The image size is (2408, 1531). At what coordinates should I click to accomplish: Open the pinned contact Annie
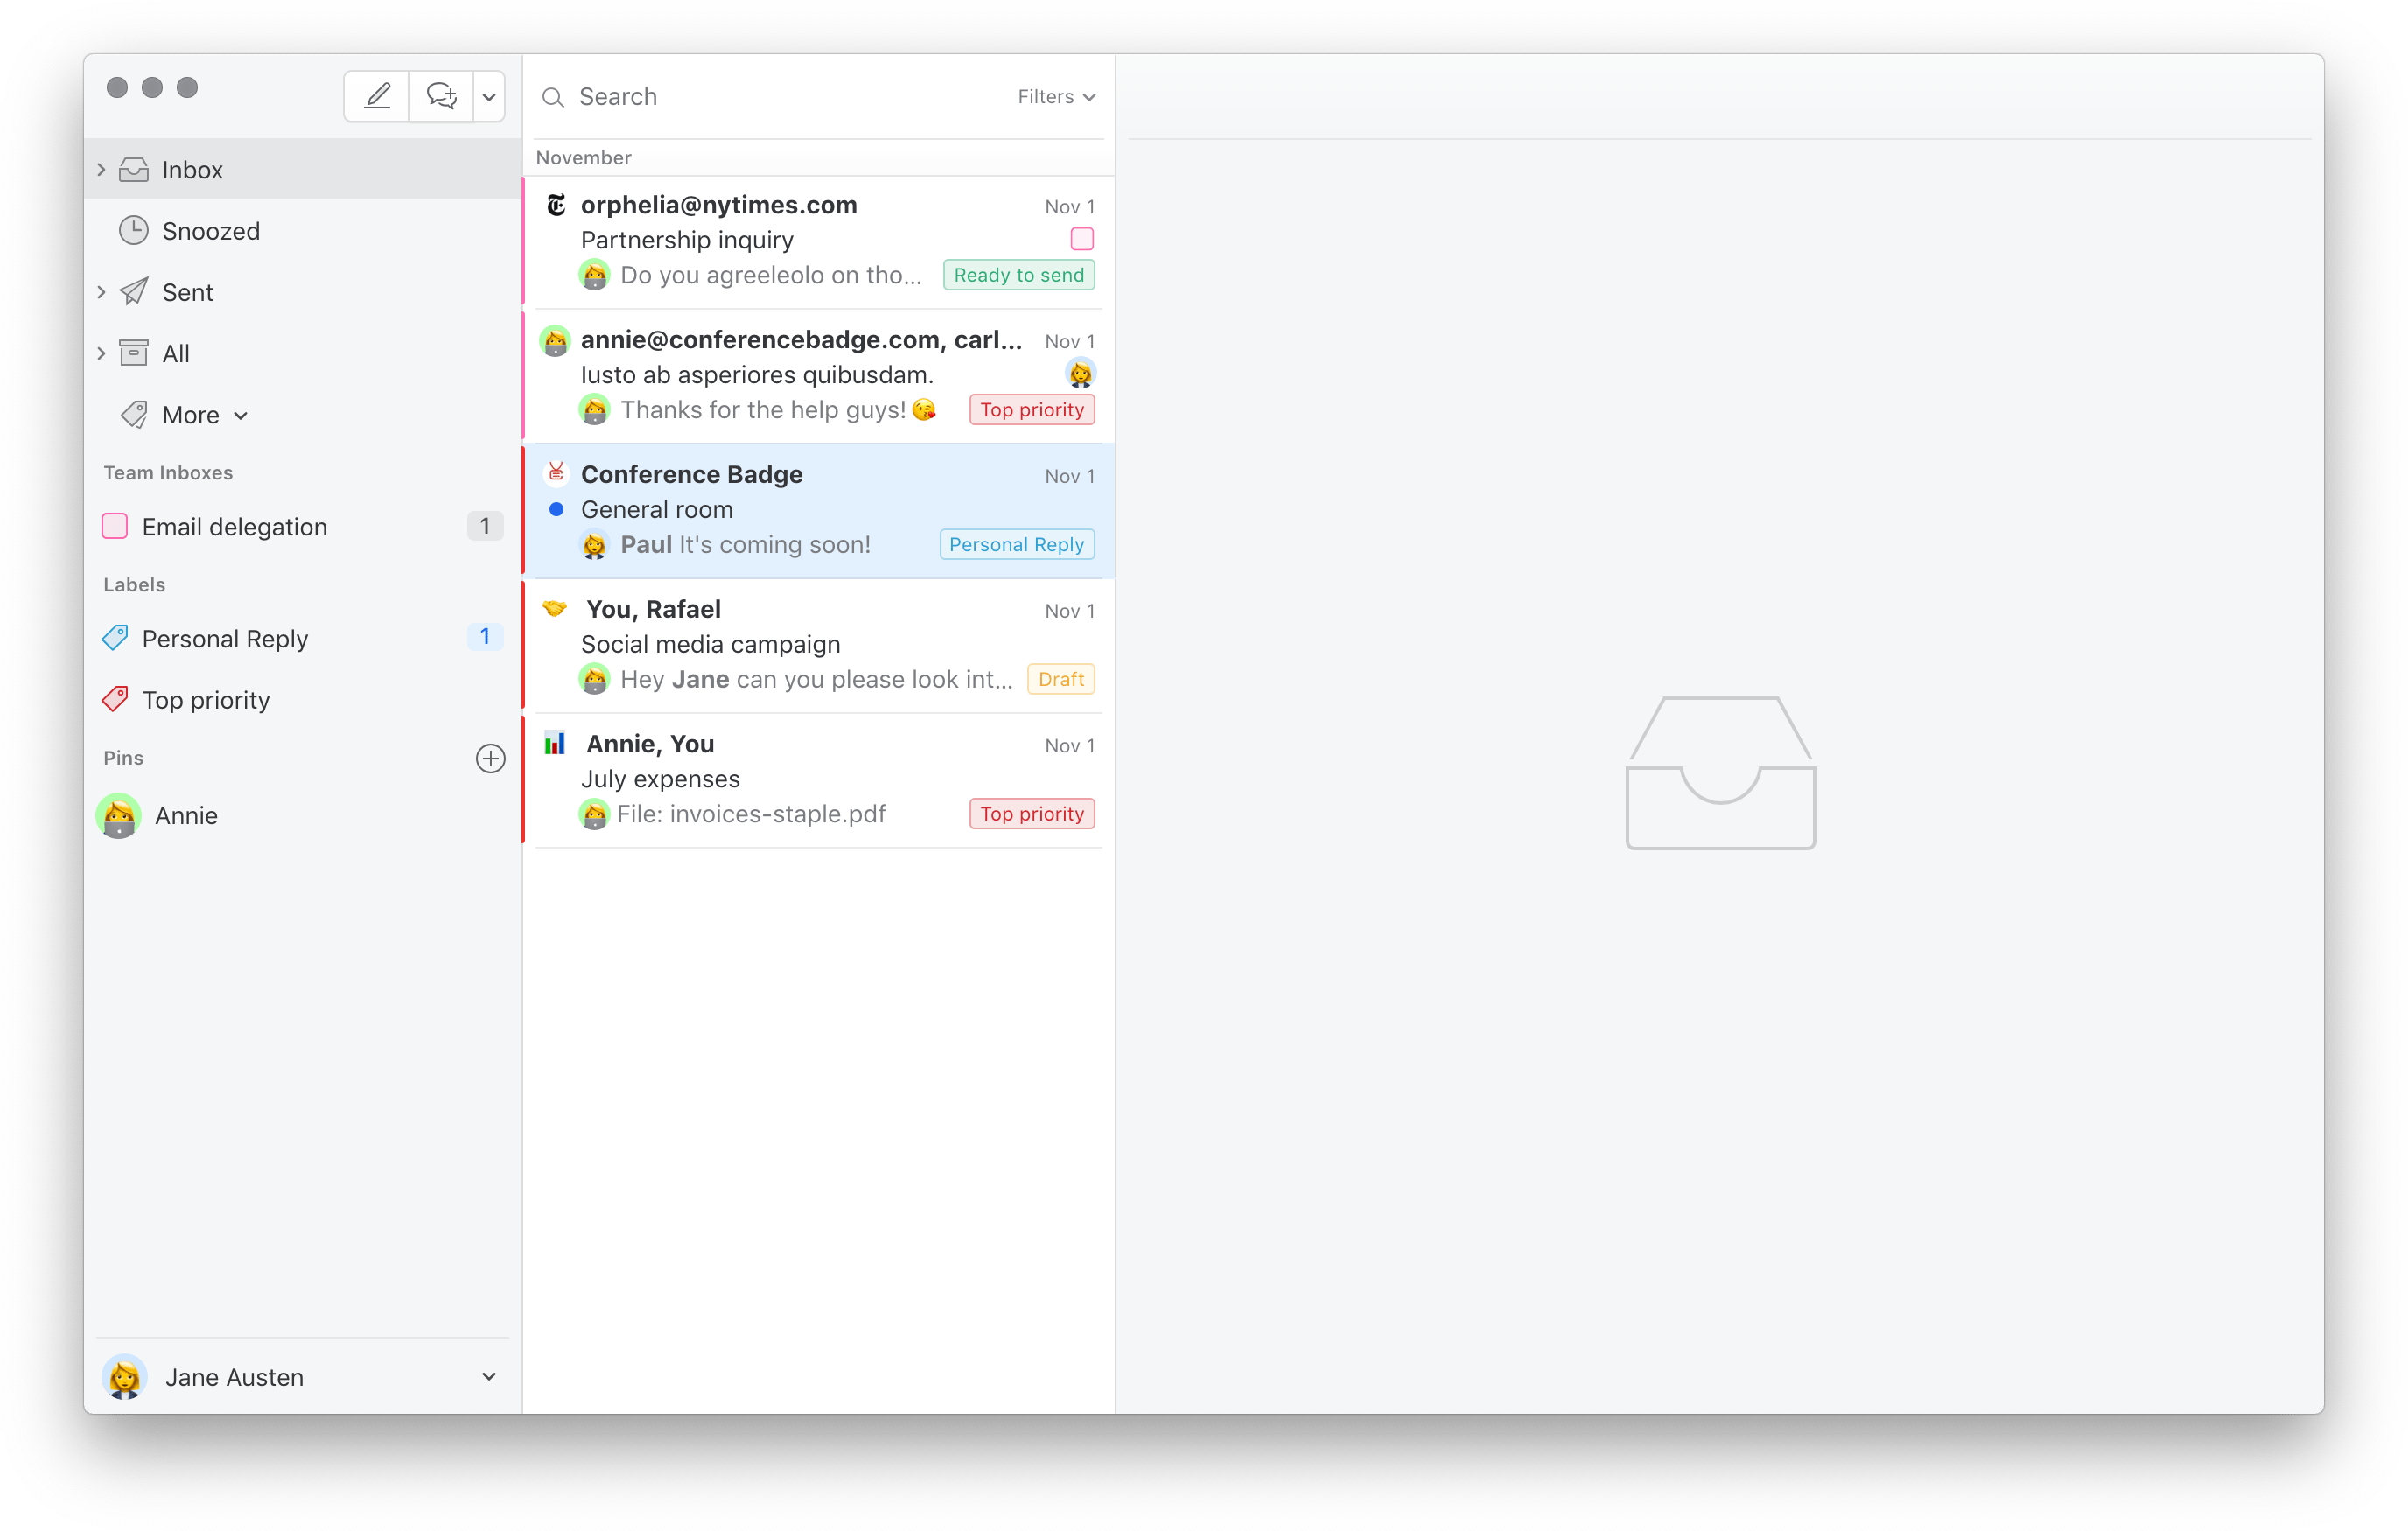(x=303, y=816)
